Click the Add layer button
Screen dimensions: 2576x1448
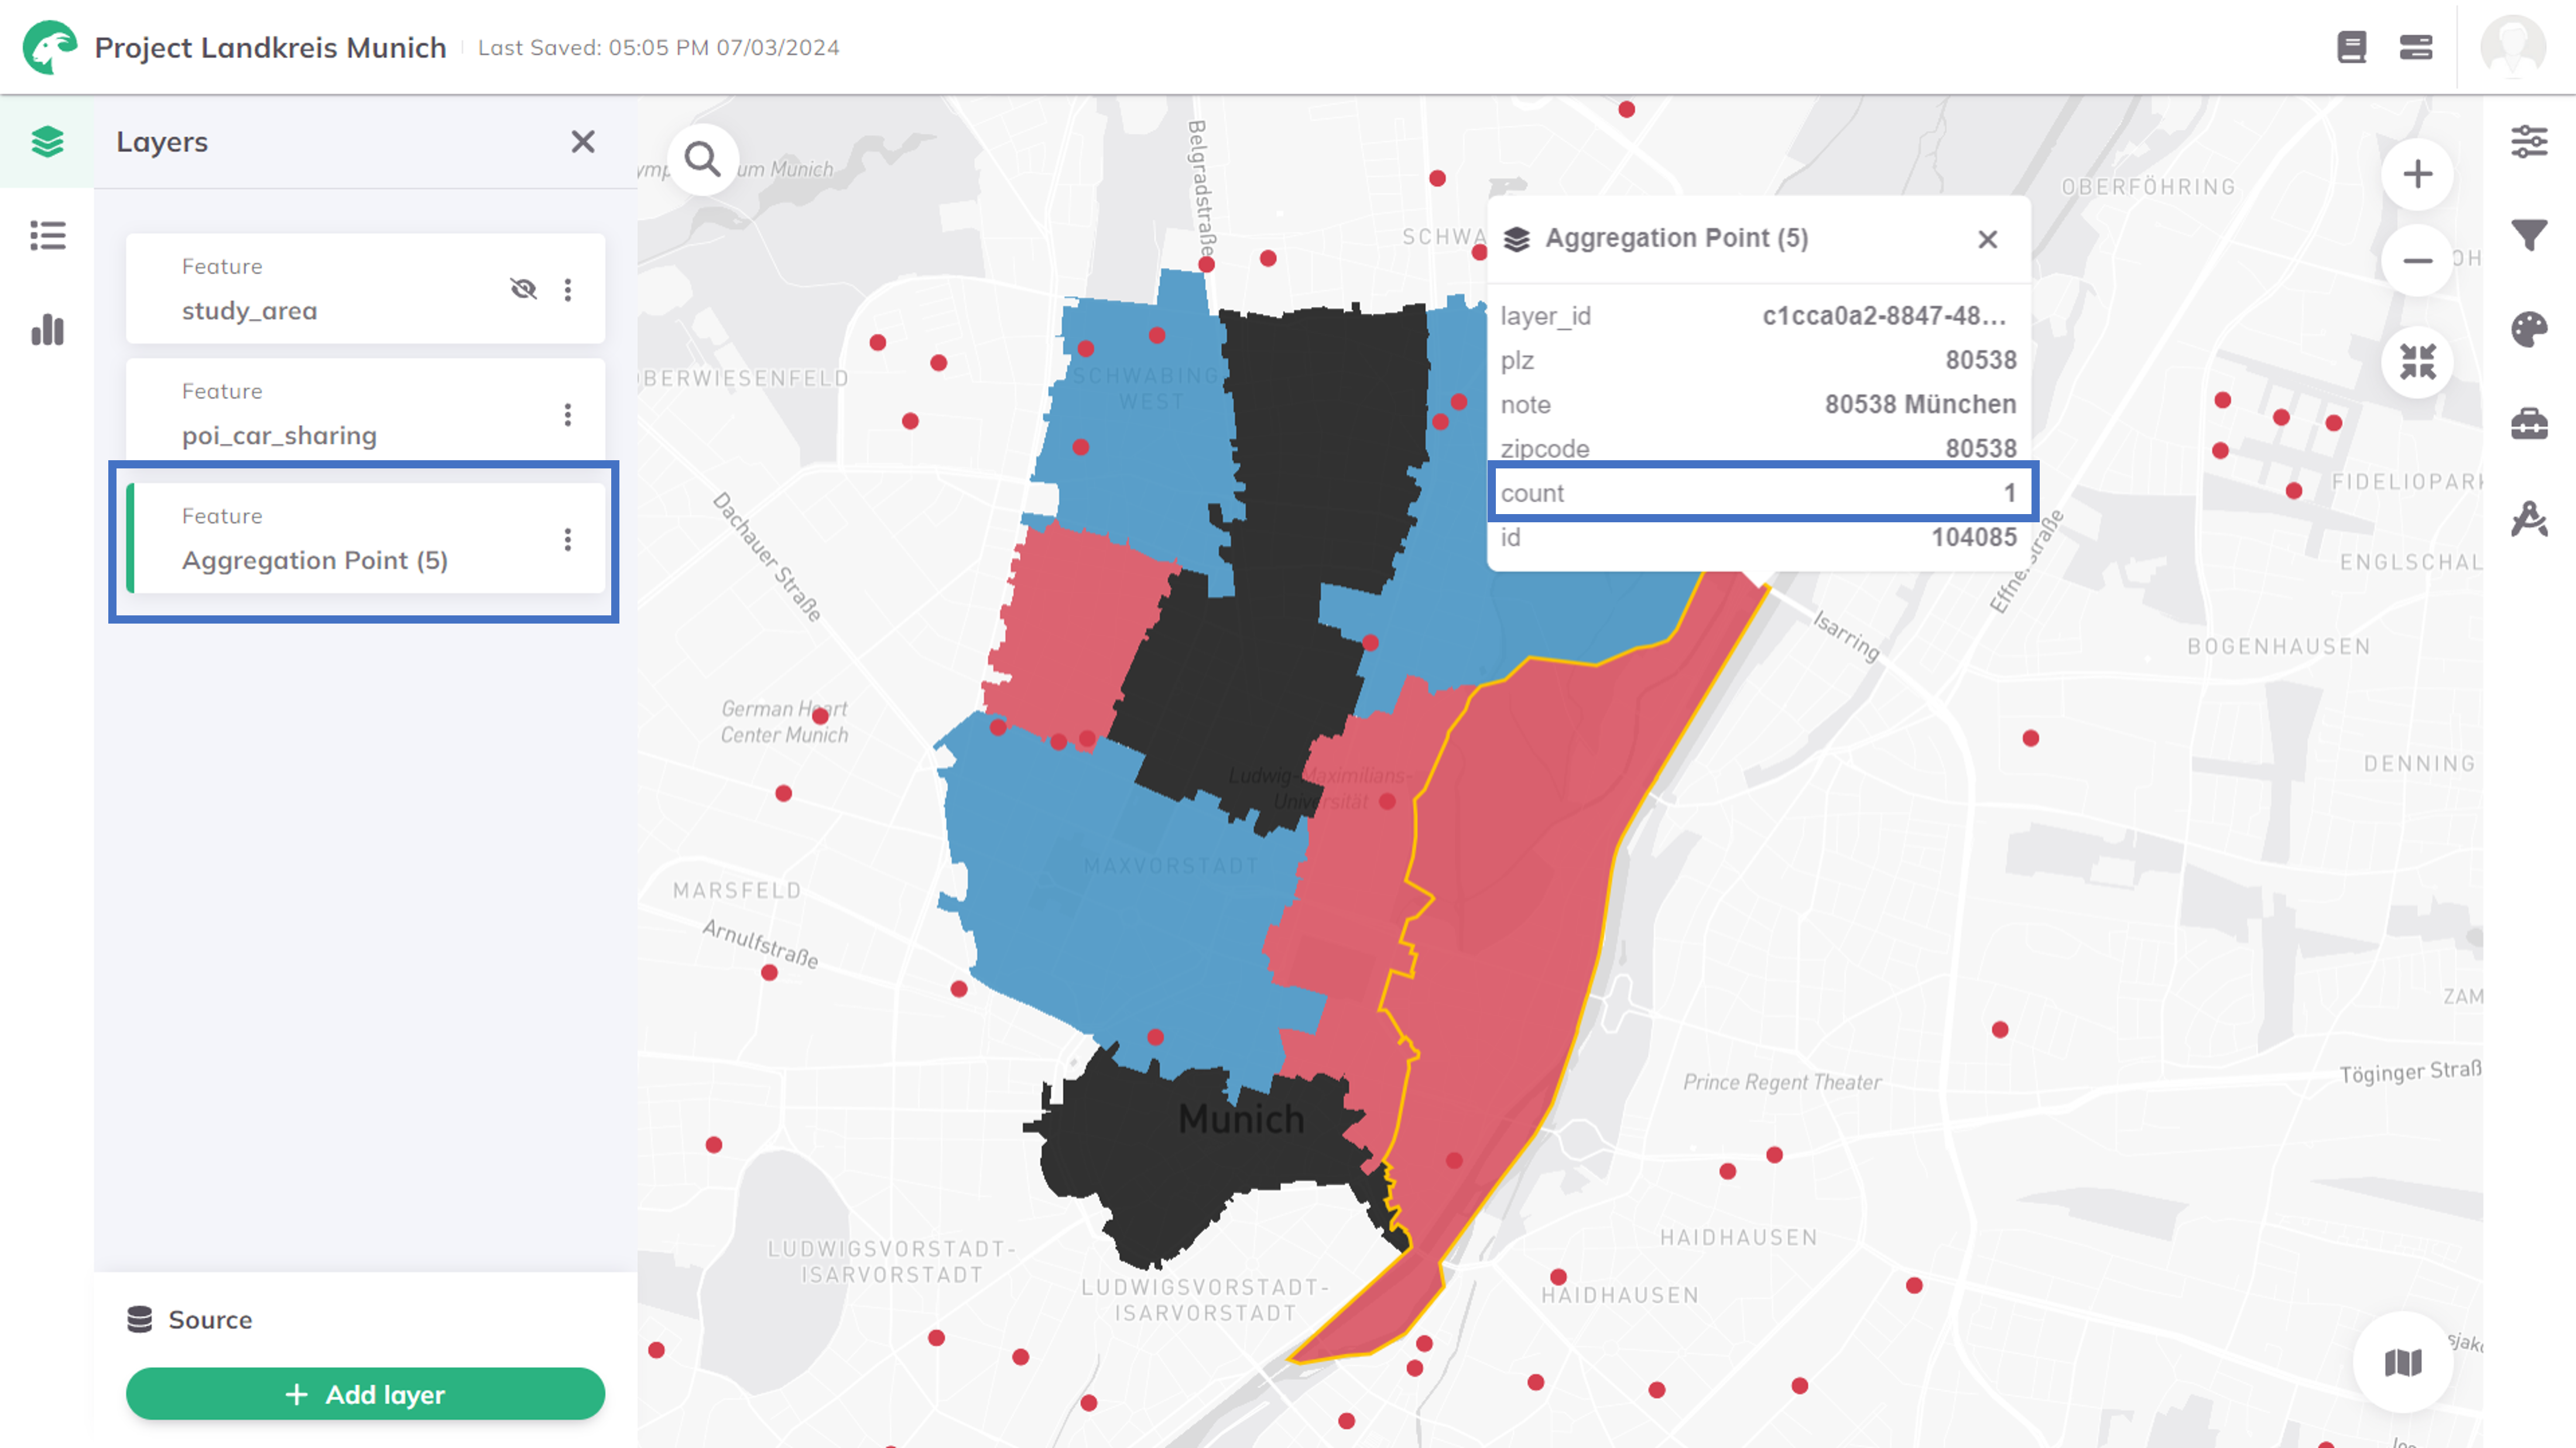[x=365, y=1394]
